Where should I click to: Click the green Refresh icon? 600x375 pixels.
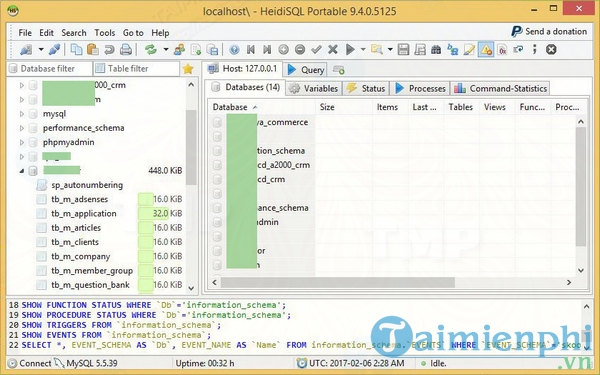coord(151,50)
